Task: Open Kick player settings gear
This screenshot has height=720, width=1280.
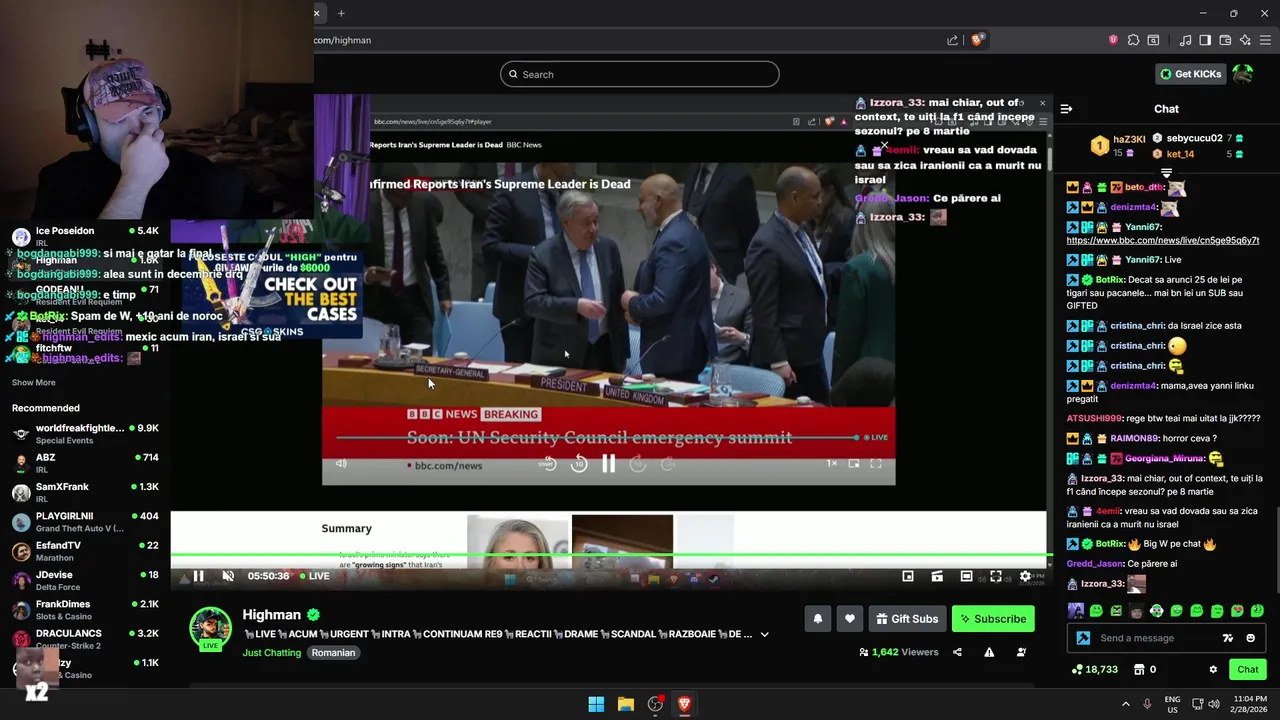Action: point(1025,576)
